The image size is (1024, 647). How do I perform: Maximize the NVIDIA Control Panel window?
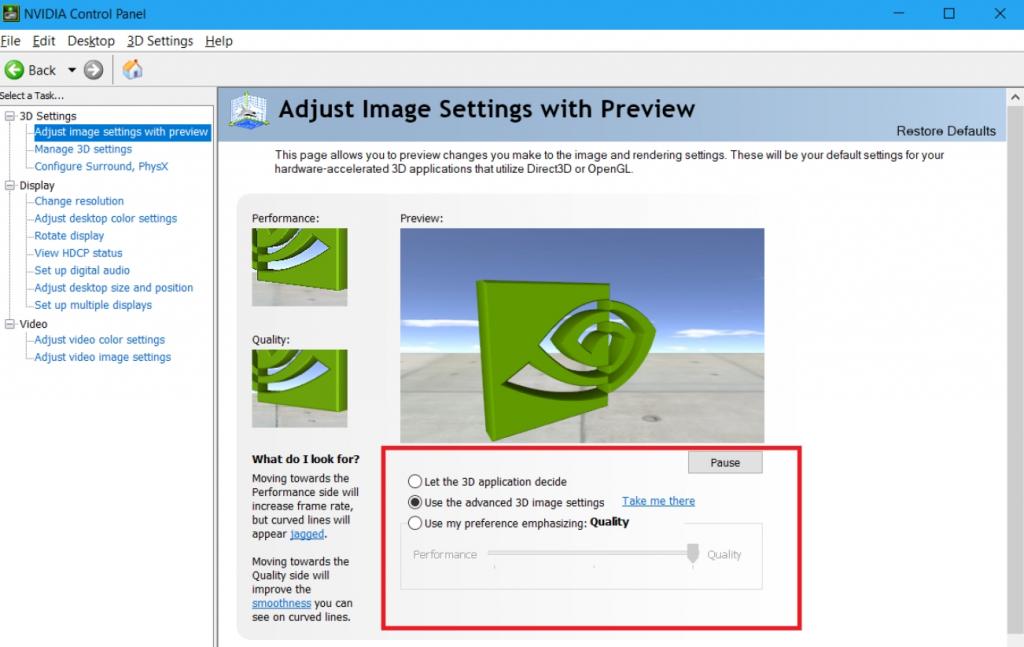point(949,13)
